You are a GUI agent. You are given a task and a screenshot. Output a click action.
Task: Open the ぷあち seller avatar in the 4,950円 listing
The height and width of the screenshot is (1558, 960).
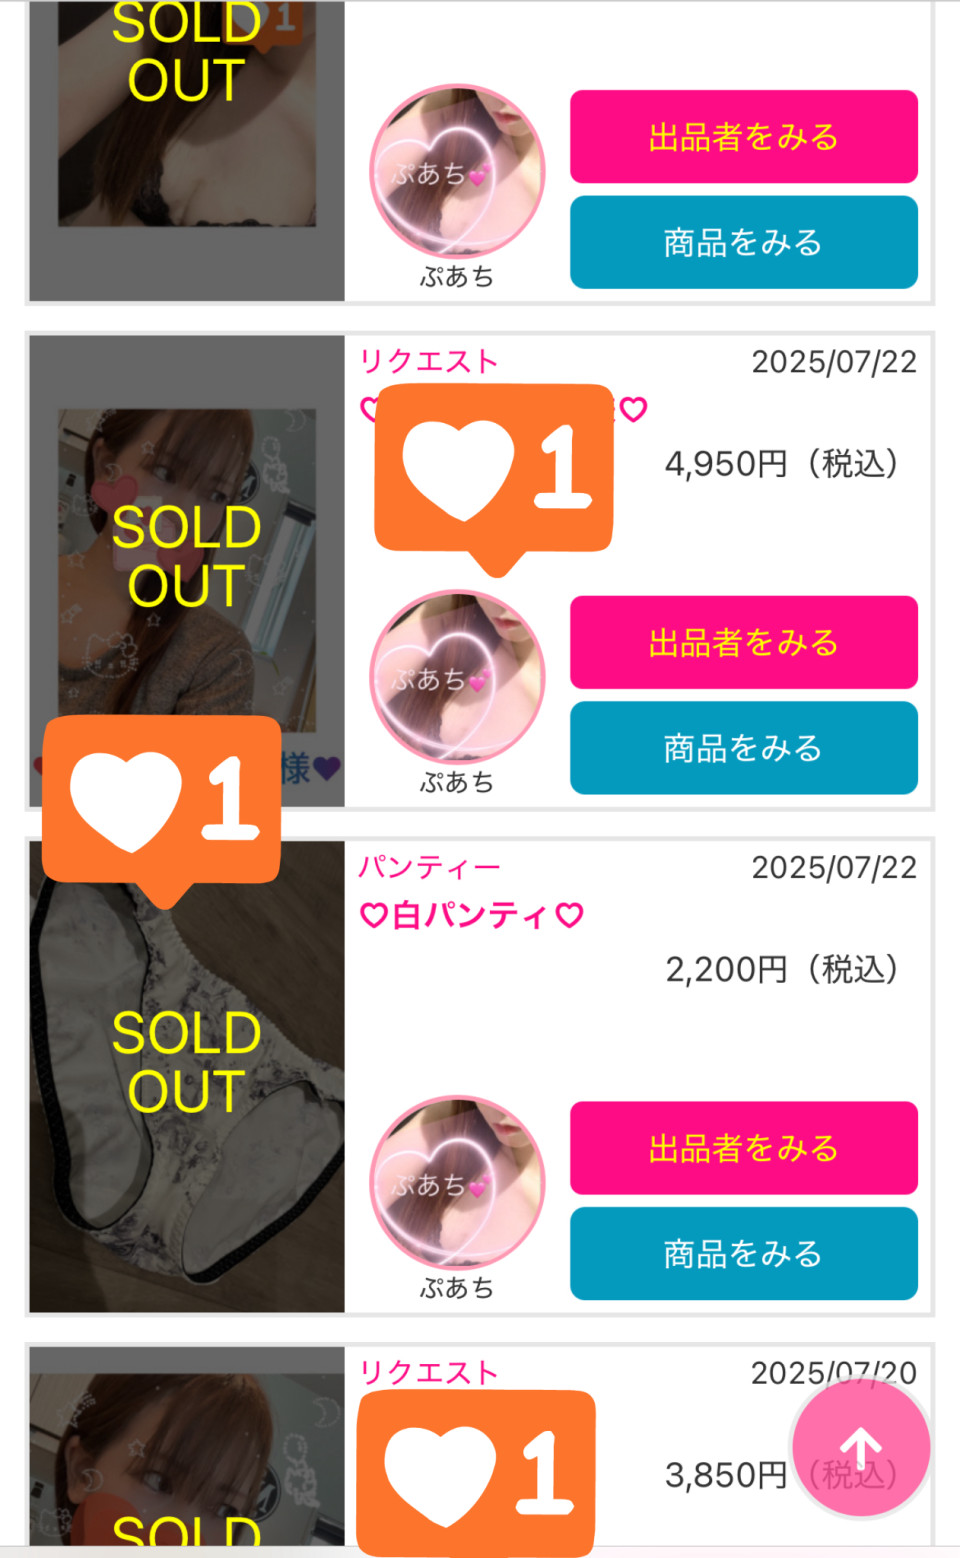point(457,677)
